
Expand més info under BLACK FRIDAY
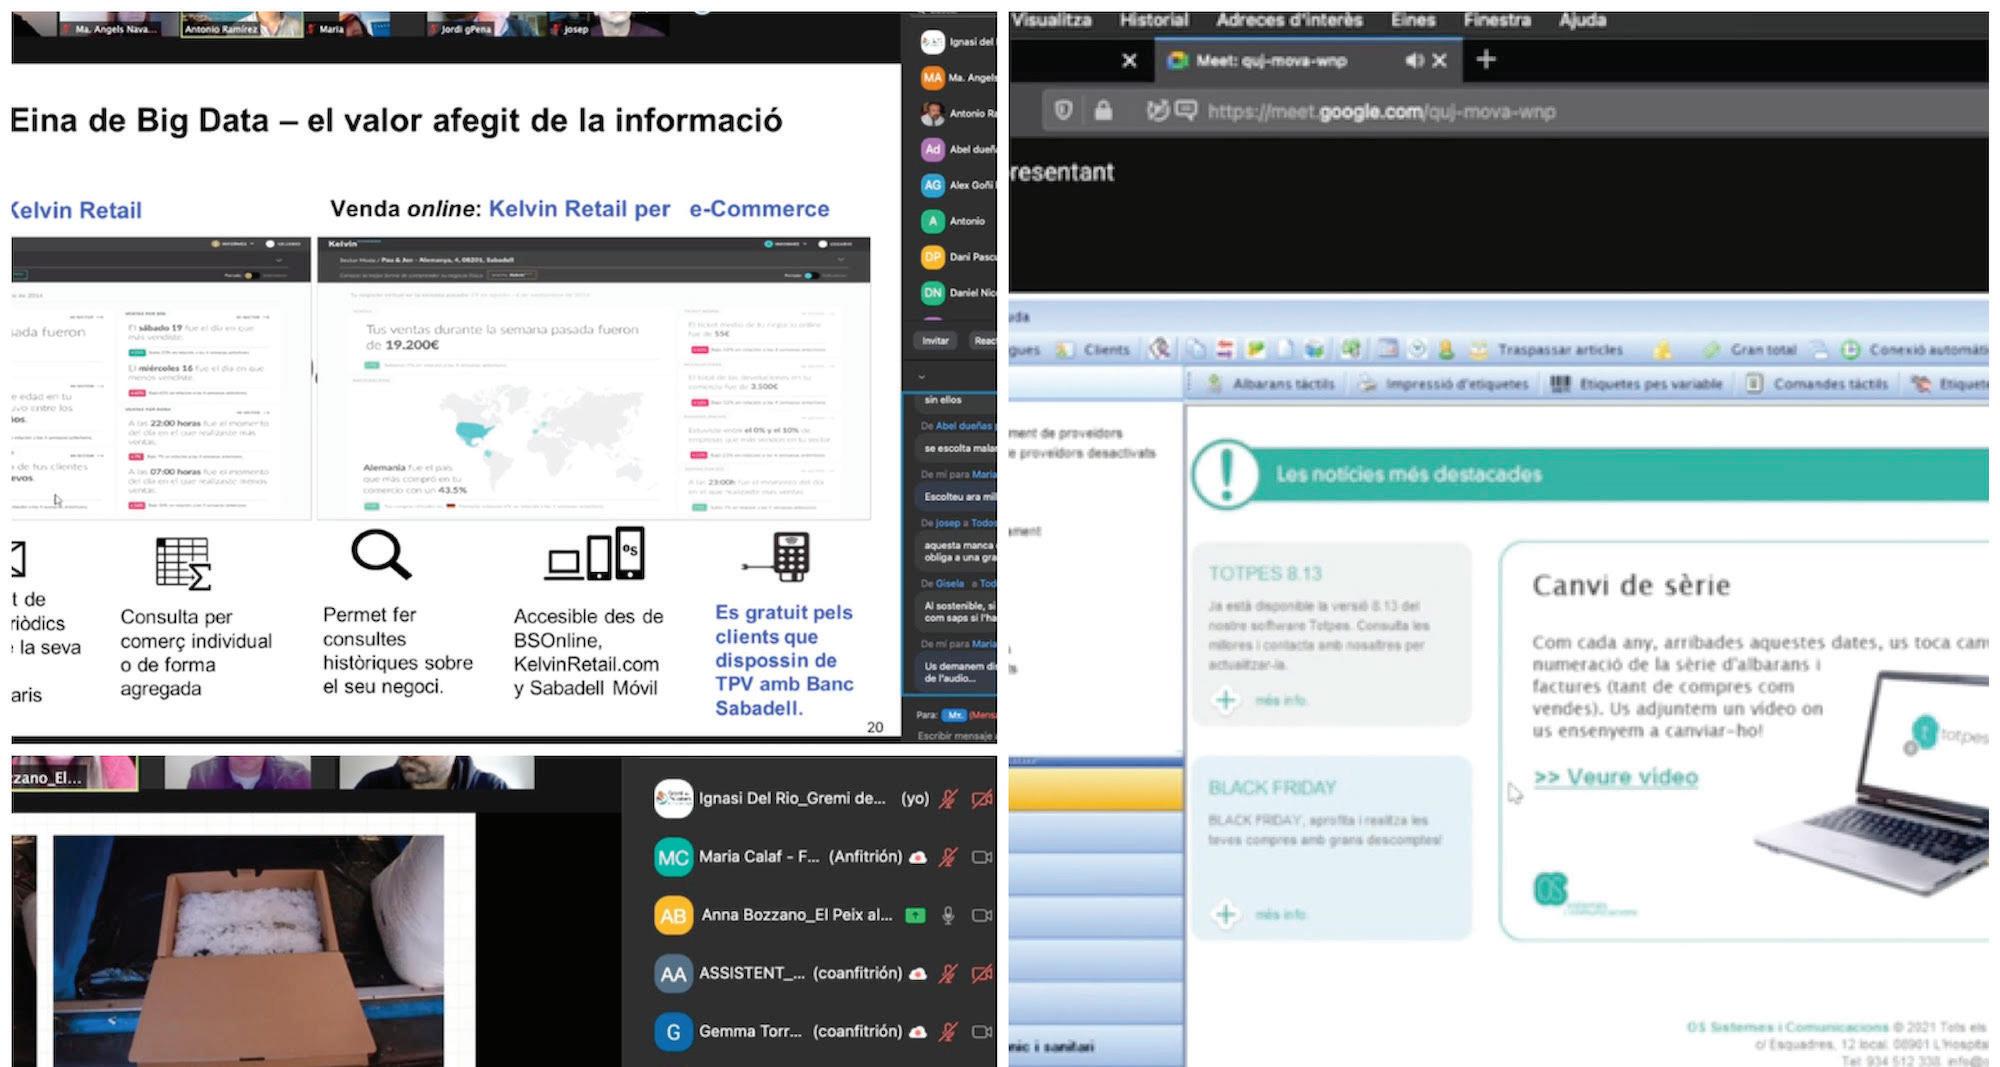[1260, 914]
